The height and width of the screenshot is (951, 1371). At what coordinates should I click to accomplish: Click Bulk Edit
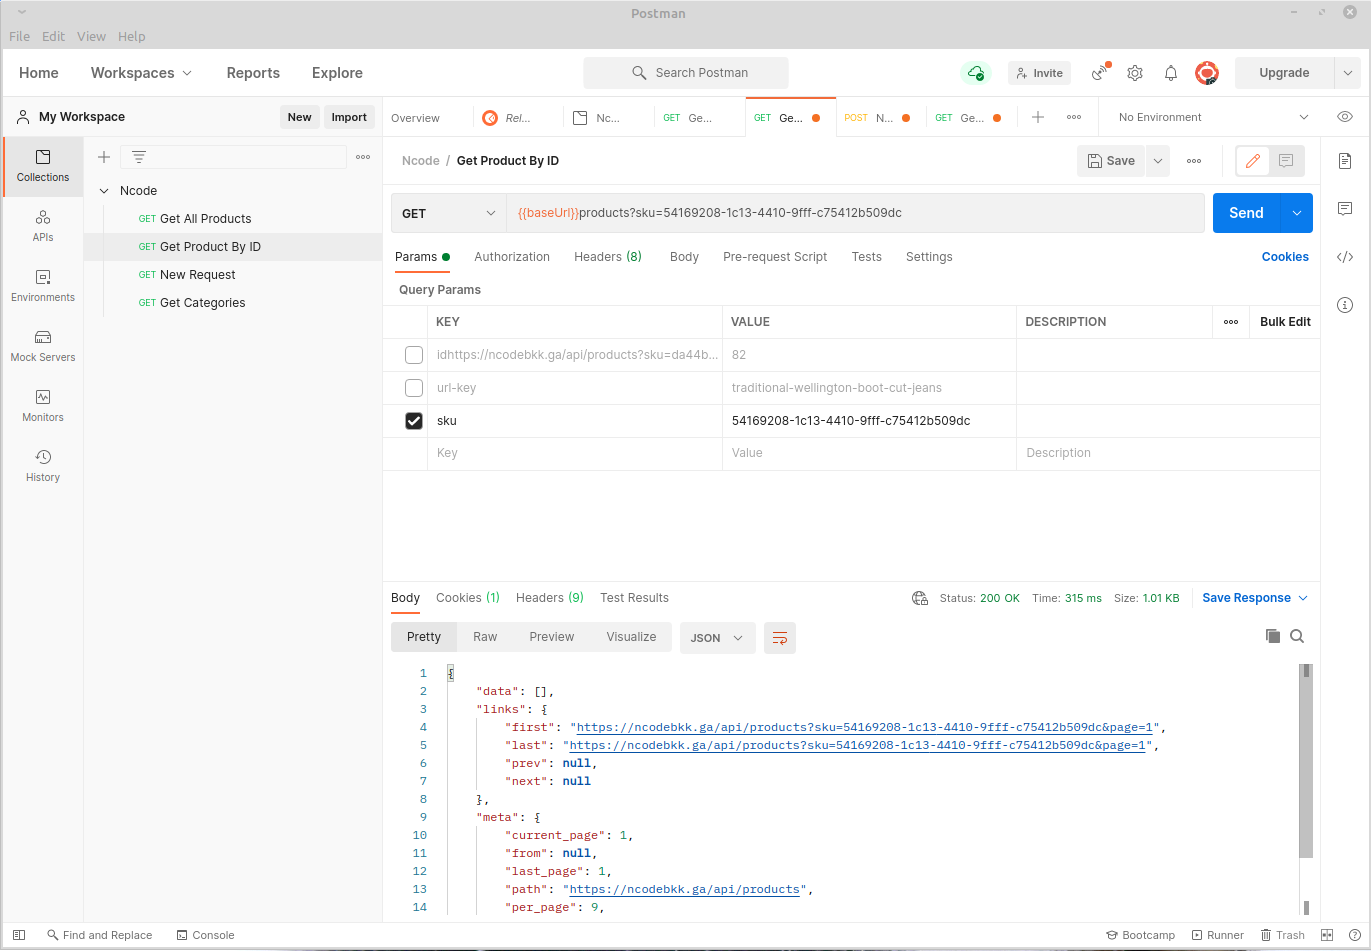[x=1285, y=322]
